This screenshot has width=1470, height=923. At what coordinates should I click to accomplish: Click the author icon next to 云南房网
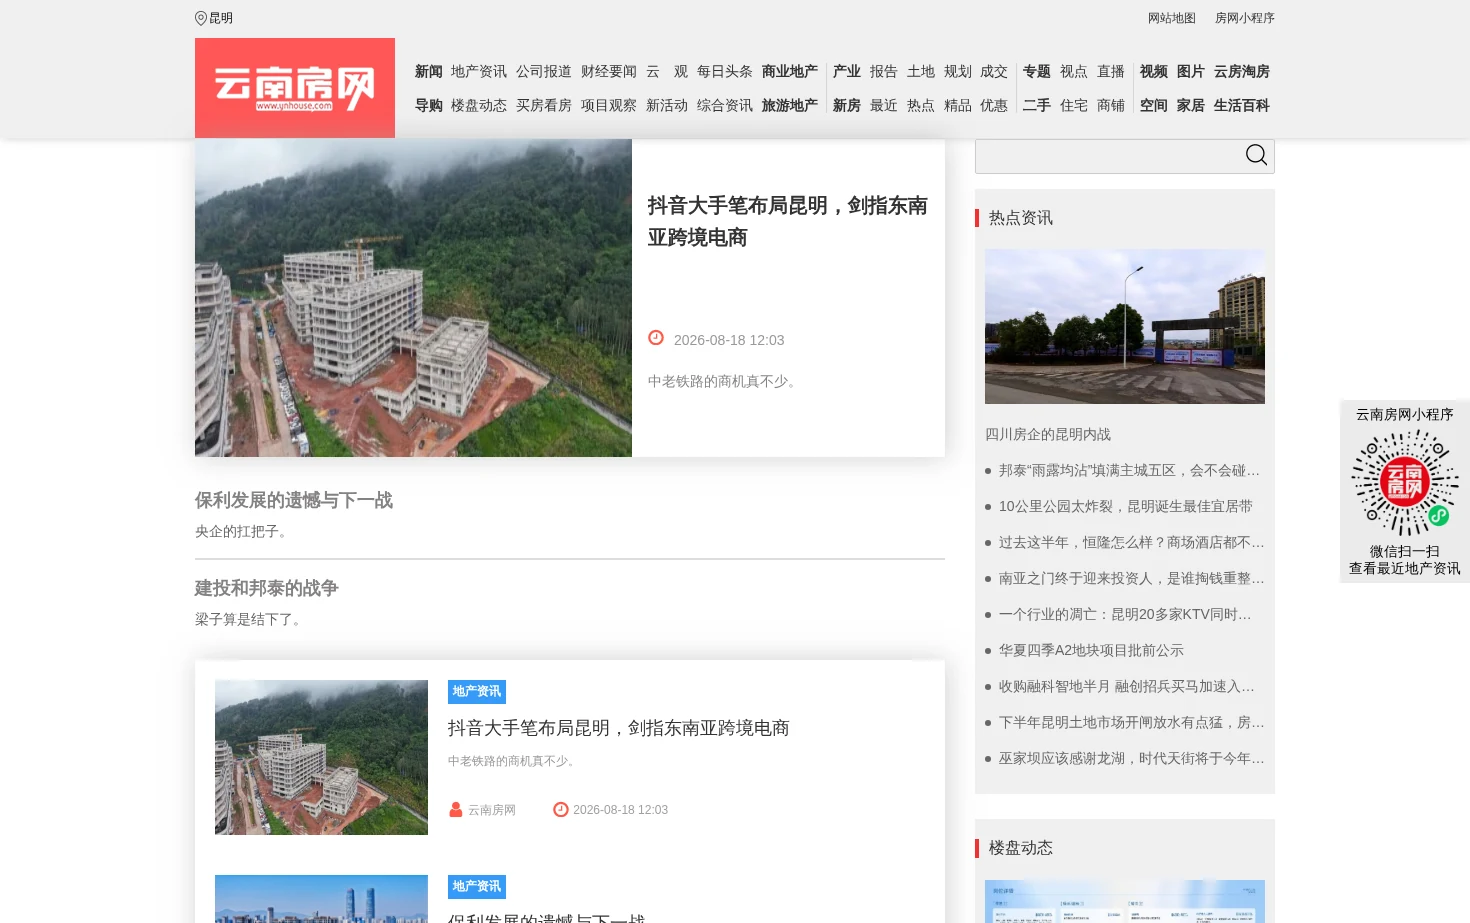[x=456, y=810]
